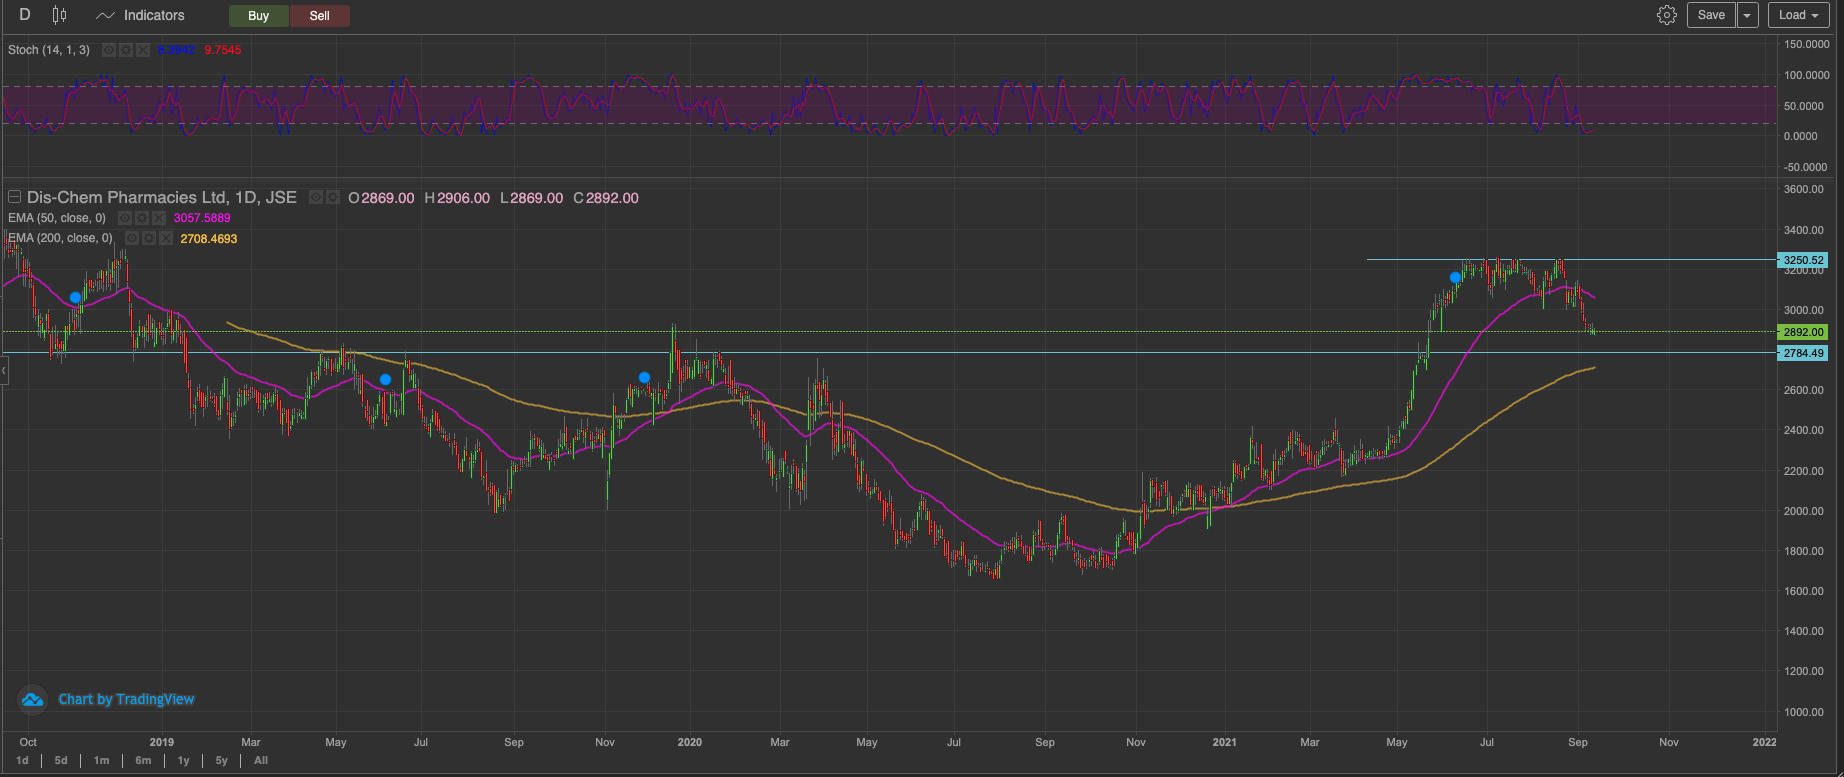Image resolution: width=1844 pixels, height=777 pixels.
Task: Open settings for Stoch indicator
Action: [x=126, y=50]
